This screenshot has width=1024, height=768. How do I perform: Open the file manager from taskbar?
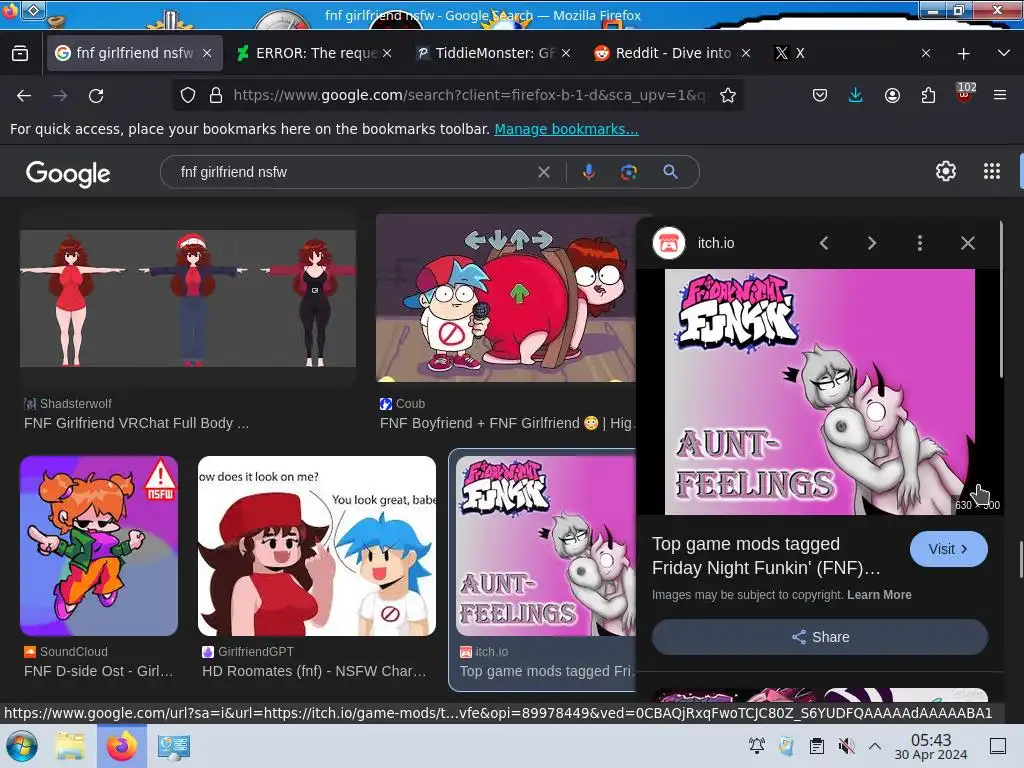[x=70, y=746]
